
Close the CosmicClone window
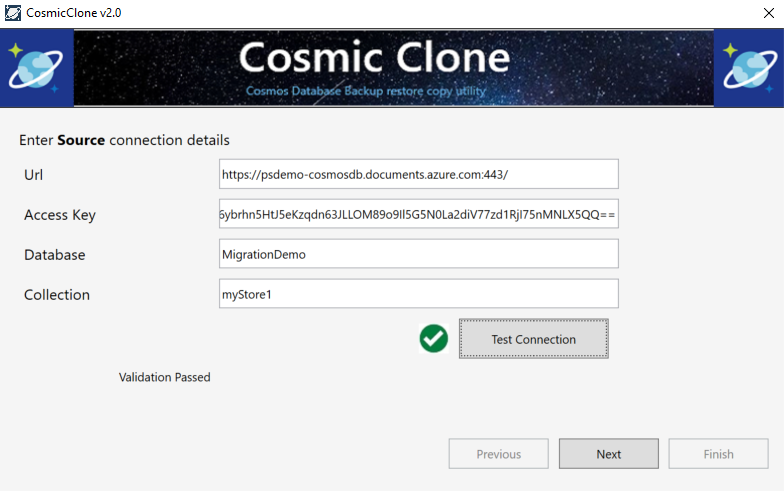[768, 13]
